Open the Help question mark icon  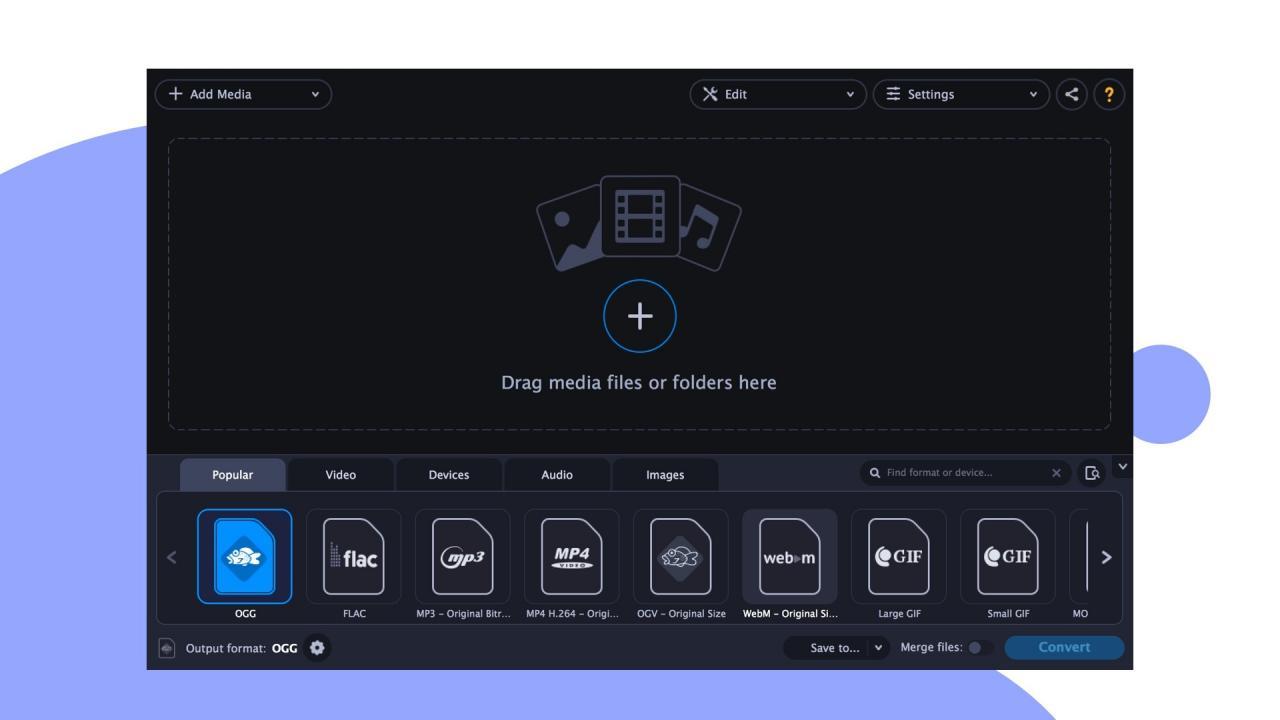1108,94
